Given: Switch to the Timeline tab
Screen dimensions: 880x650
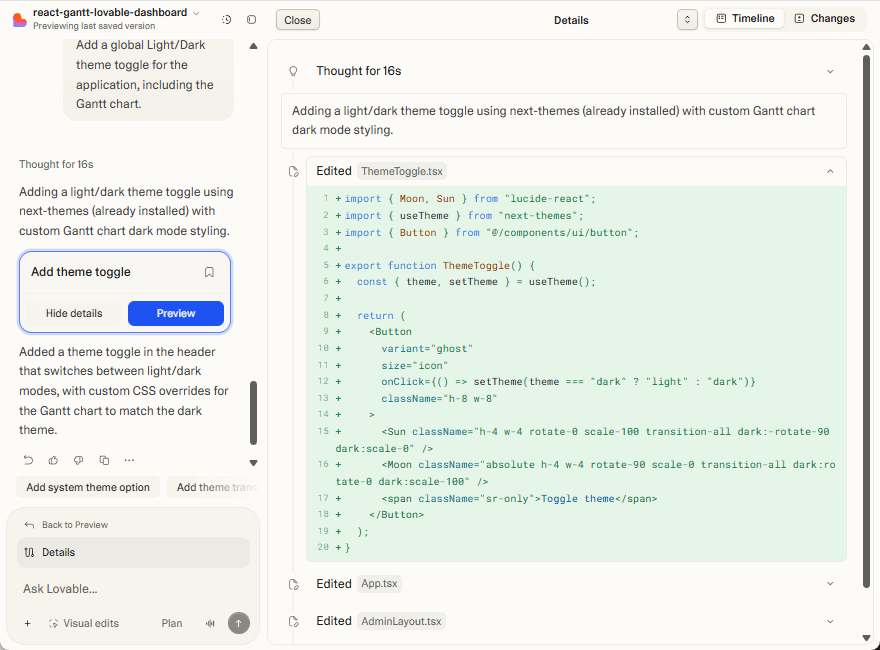Looking at the screenshot, I should 744,19.
